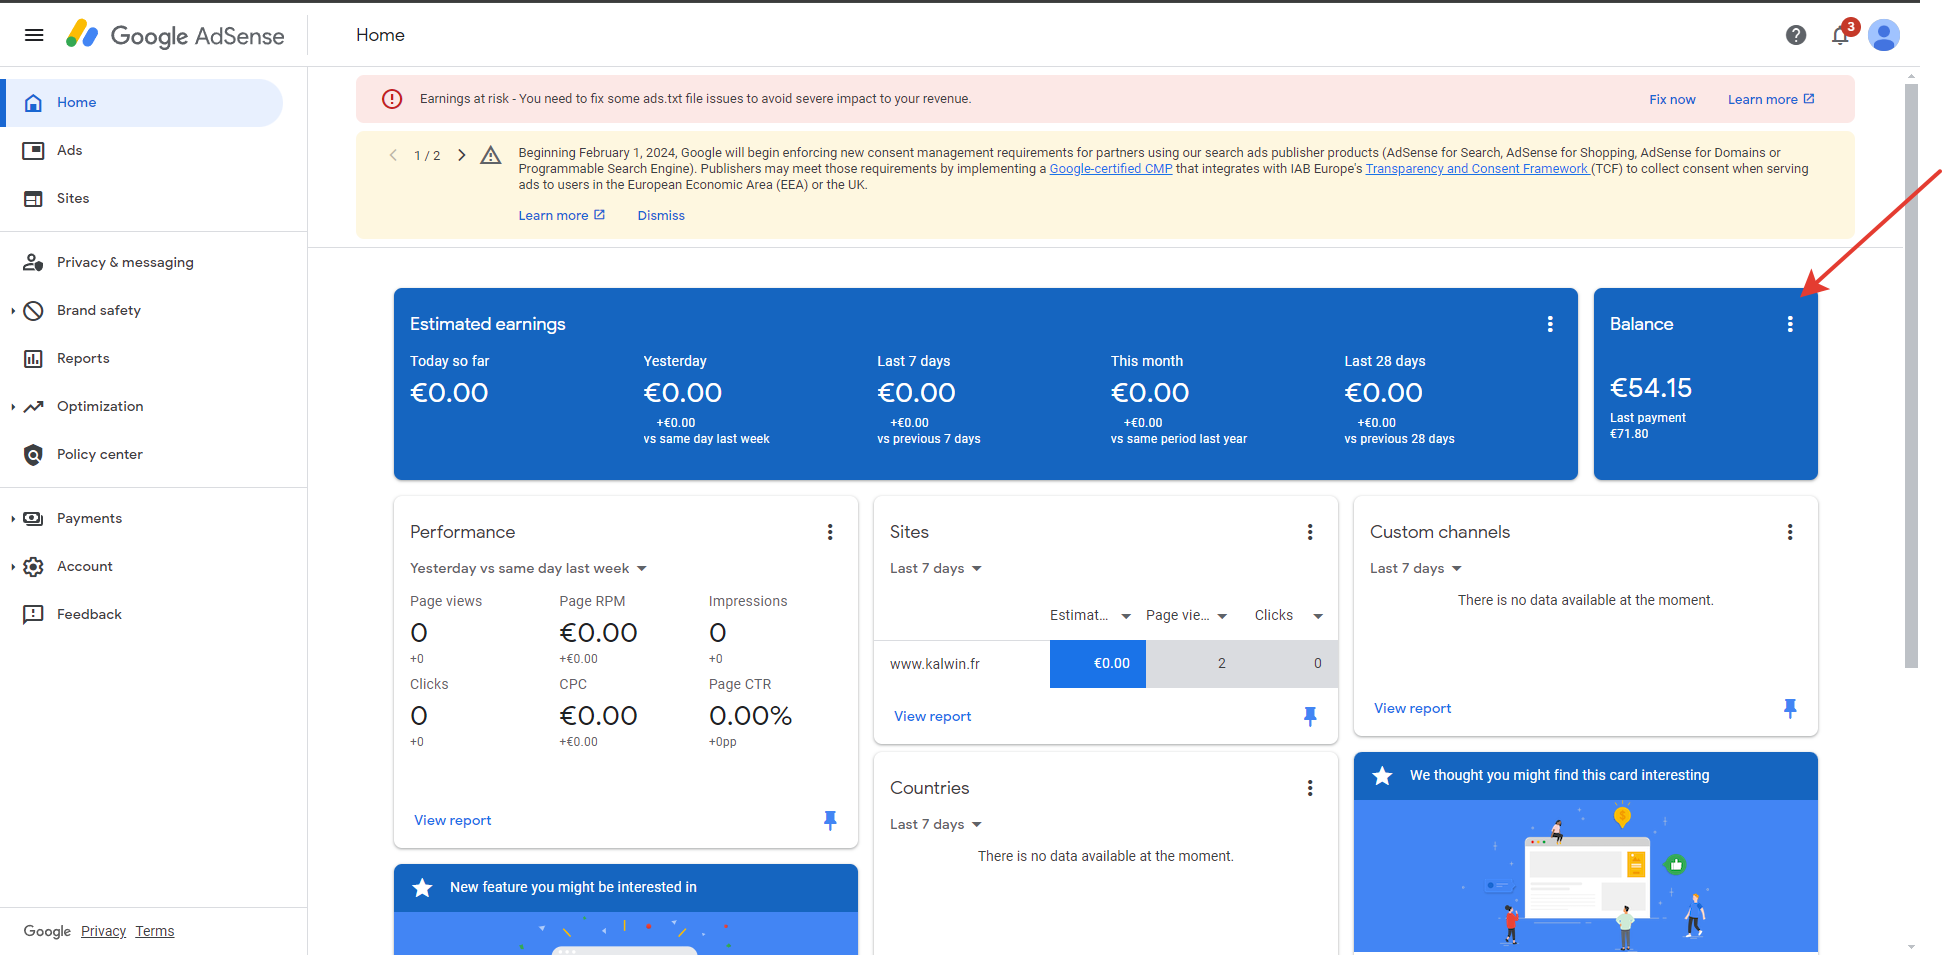Expand the Brand safety section
The height and width of the screenshot is (955, 1942).
pyautogui.click(x=13, y=311)
